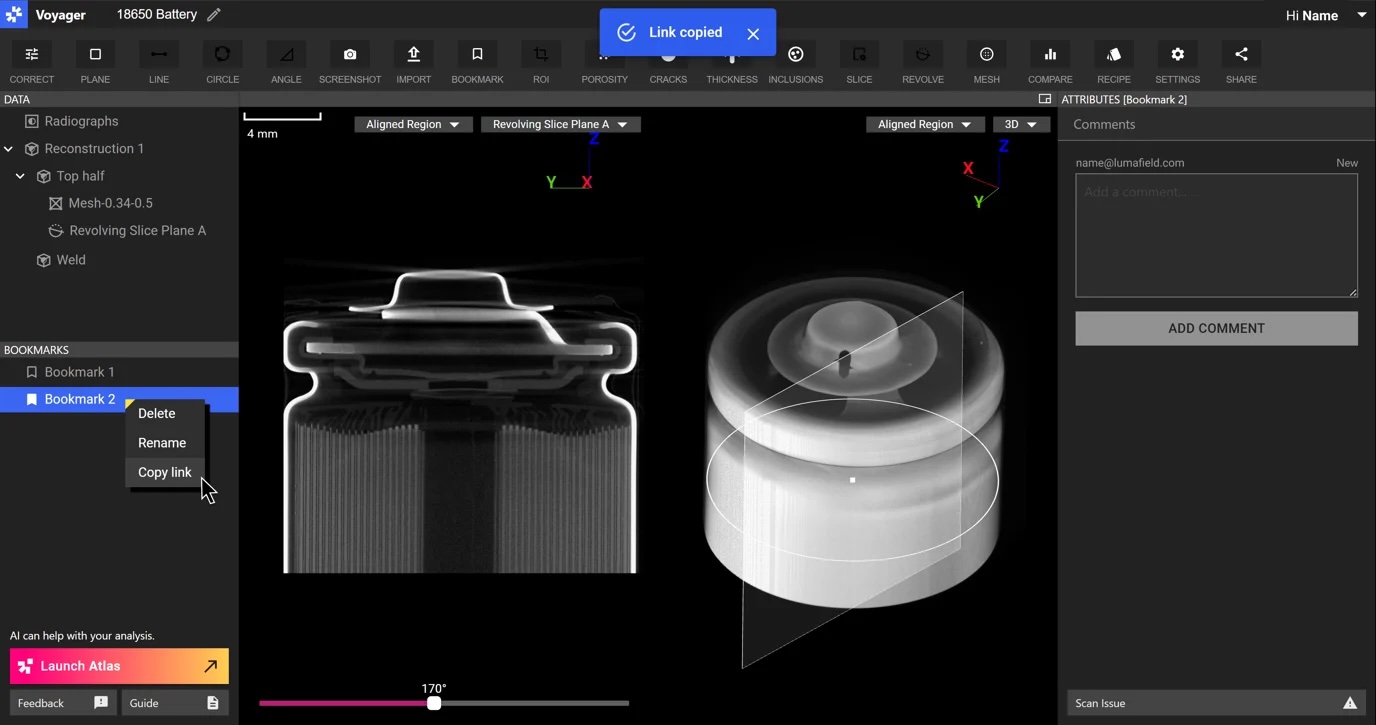Click the Screenshot camera icon
Image resolution: width=1376 pixels, height=725 pixels.
(x=350, y=55)
